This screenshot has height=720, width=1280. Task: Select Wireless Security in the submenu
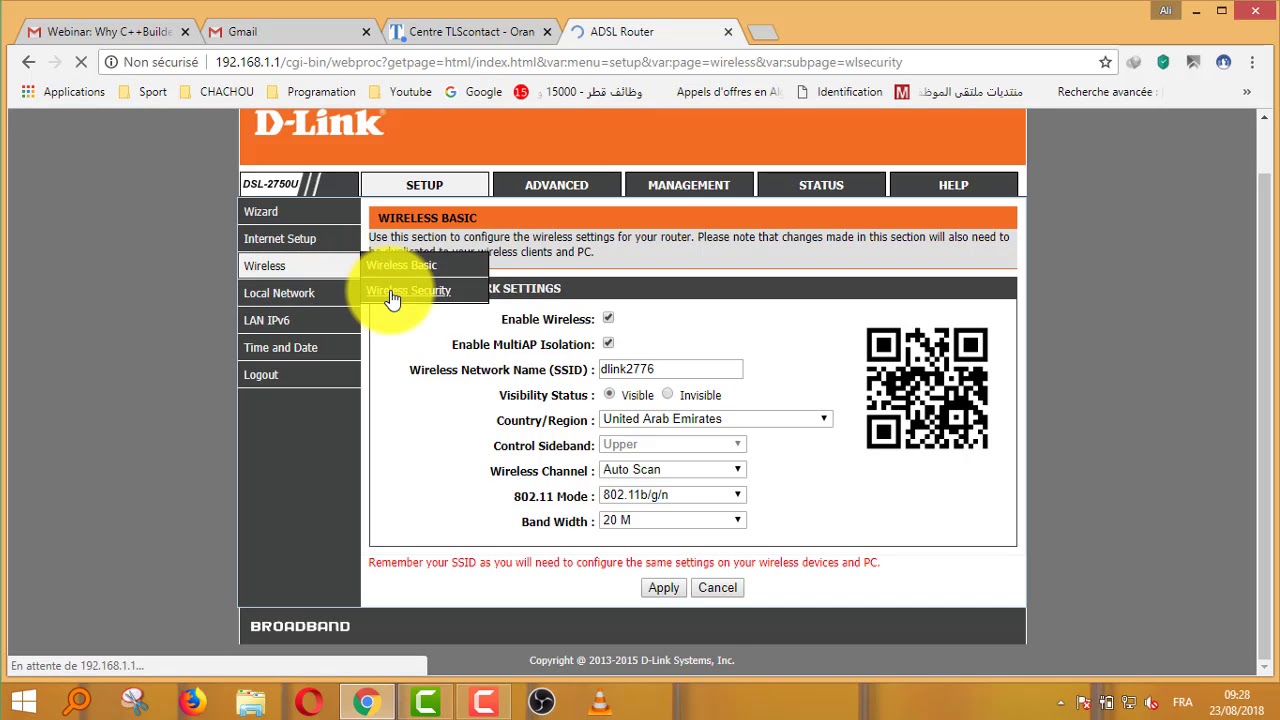(409, 291)
